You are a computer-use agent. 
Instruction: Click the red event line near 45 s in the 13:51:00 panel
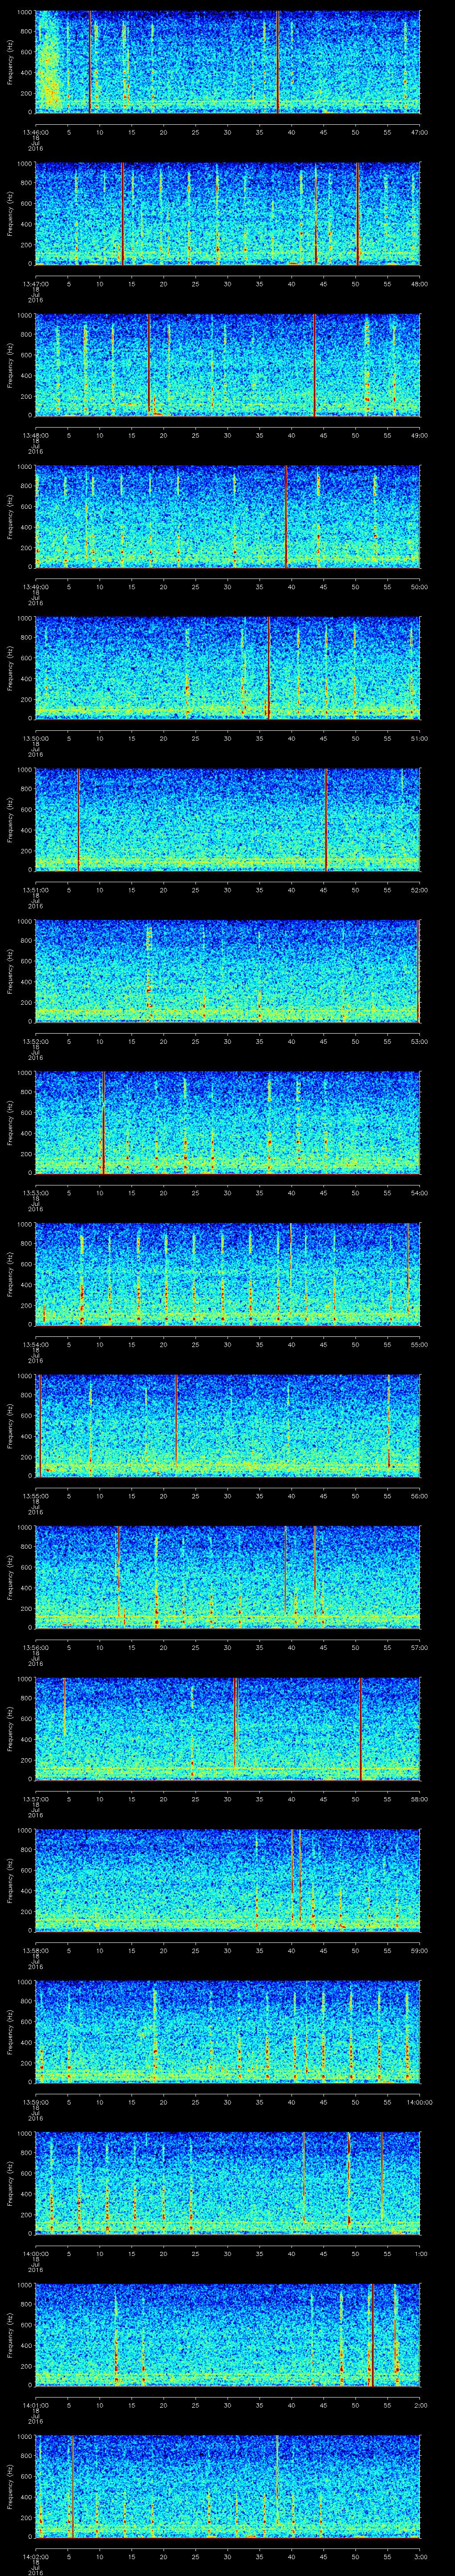tap(326, 820)
